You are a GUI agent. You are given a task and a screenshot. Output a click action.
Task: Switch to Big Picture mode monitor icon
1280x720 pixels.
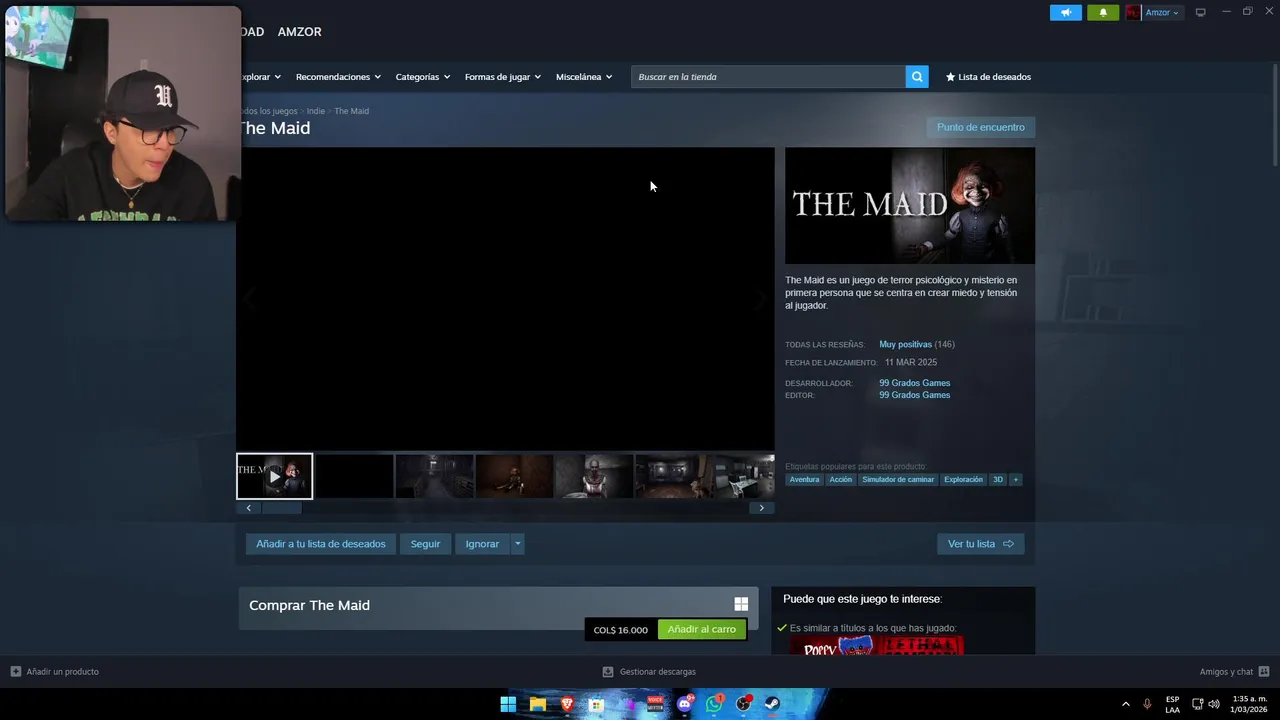point(1201,12)
